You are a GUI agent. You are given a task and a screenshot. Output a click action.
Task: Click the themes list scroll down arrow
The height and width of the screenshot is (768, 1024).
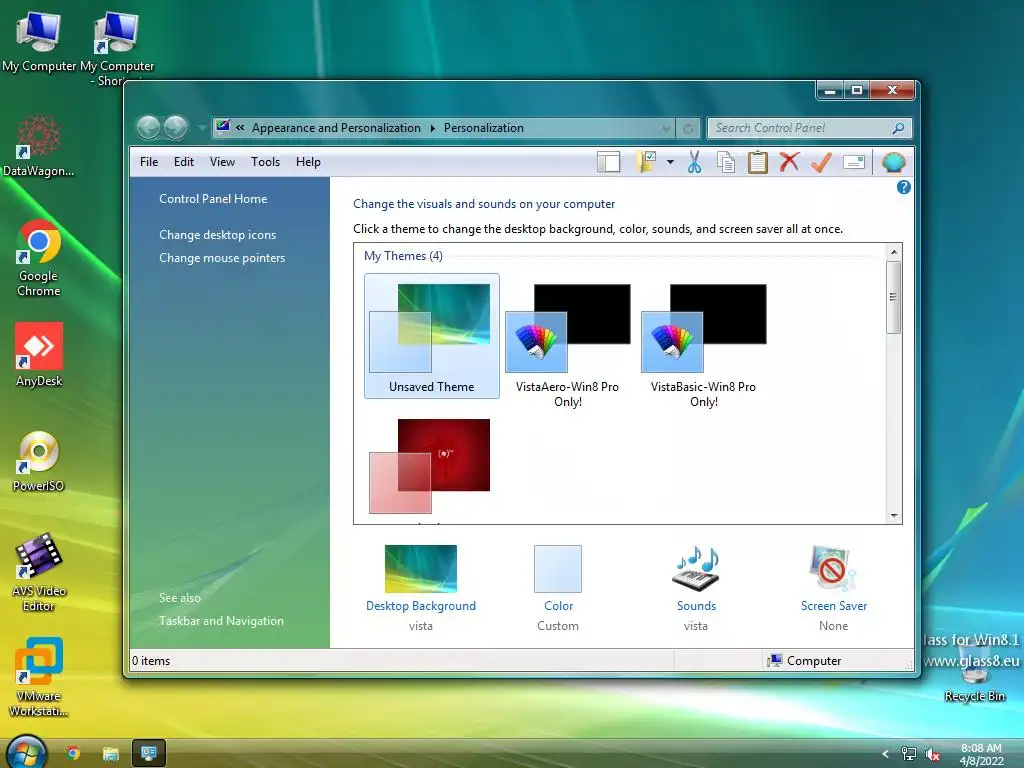click(x=894, y=516)
